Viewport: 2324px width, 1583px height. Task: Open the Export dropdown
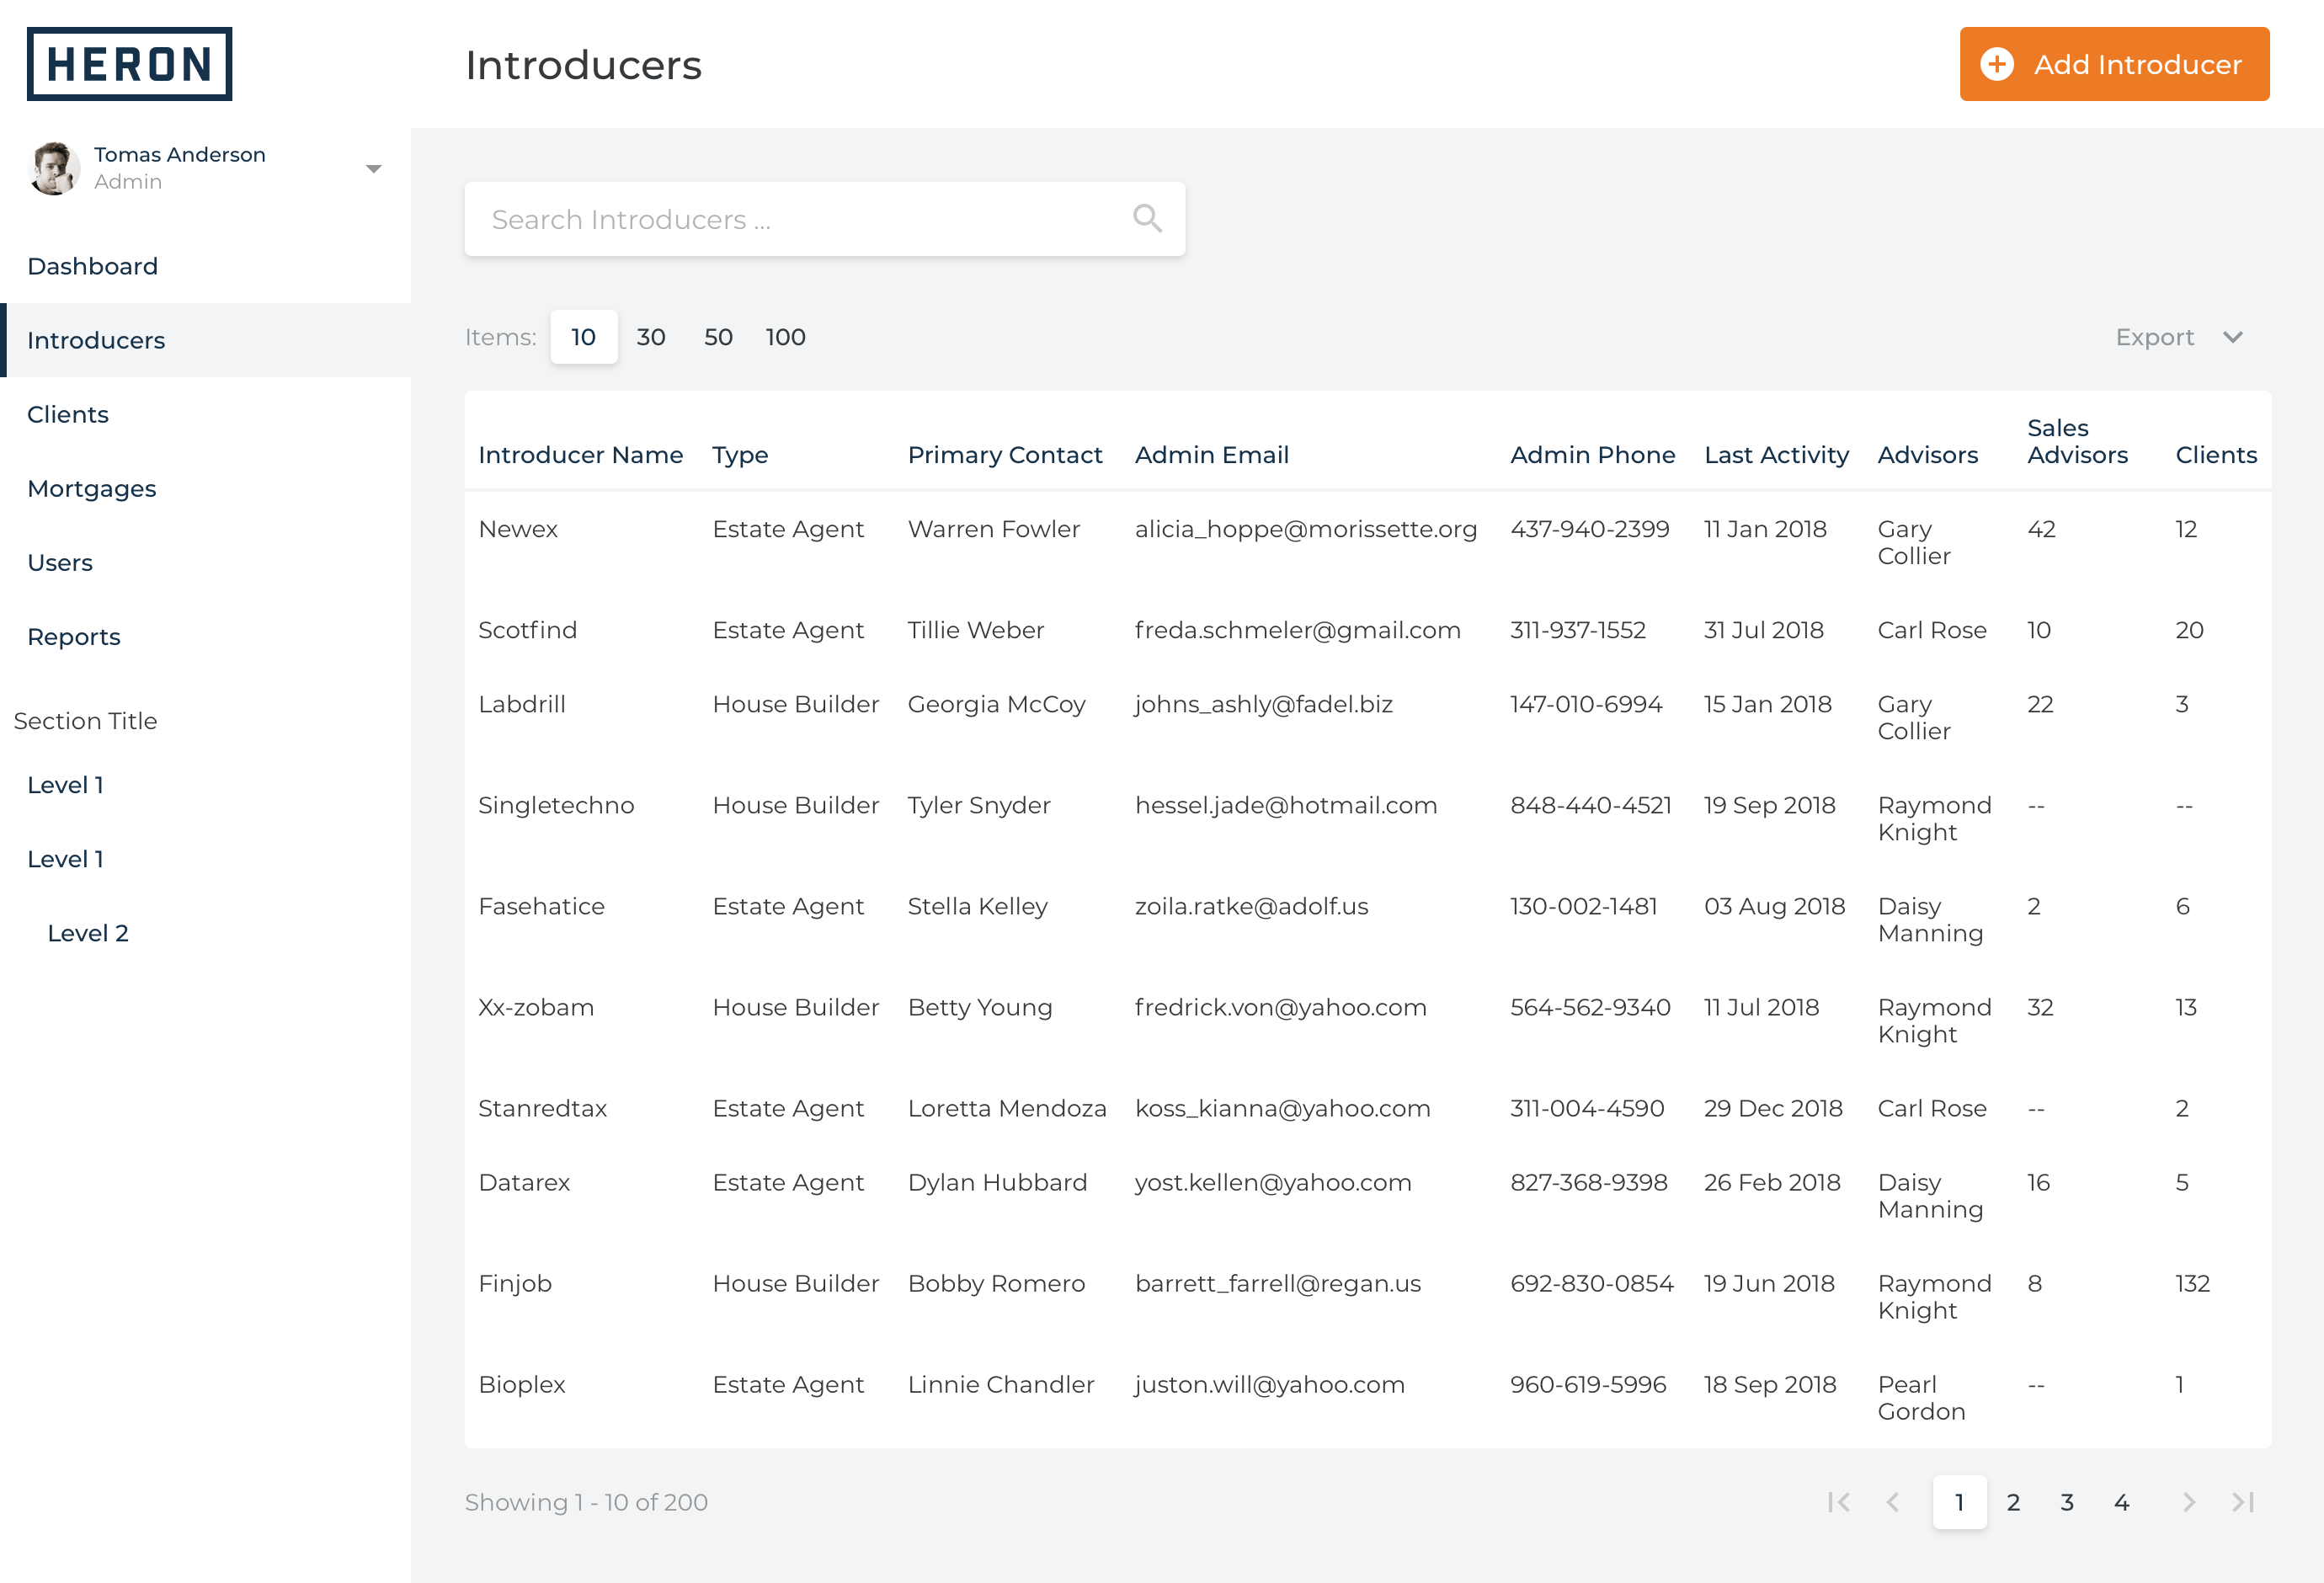tap(2180, 337)
